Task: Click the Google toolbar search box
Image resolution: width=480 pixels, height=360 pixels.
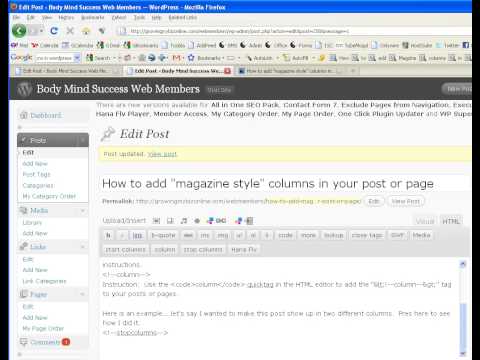Action: point(54,58)
